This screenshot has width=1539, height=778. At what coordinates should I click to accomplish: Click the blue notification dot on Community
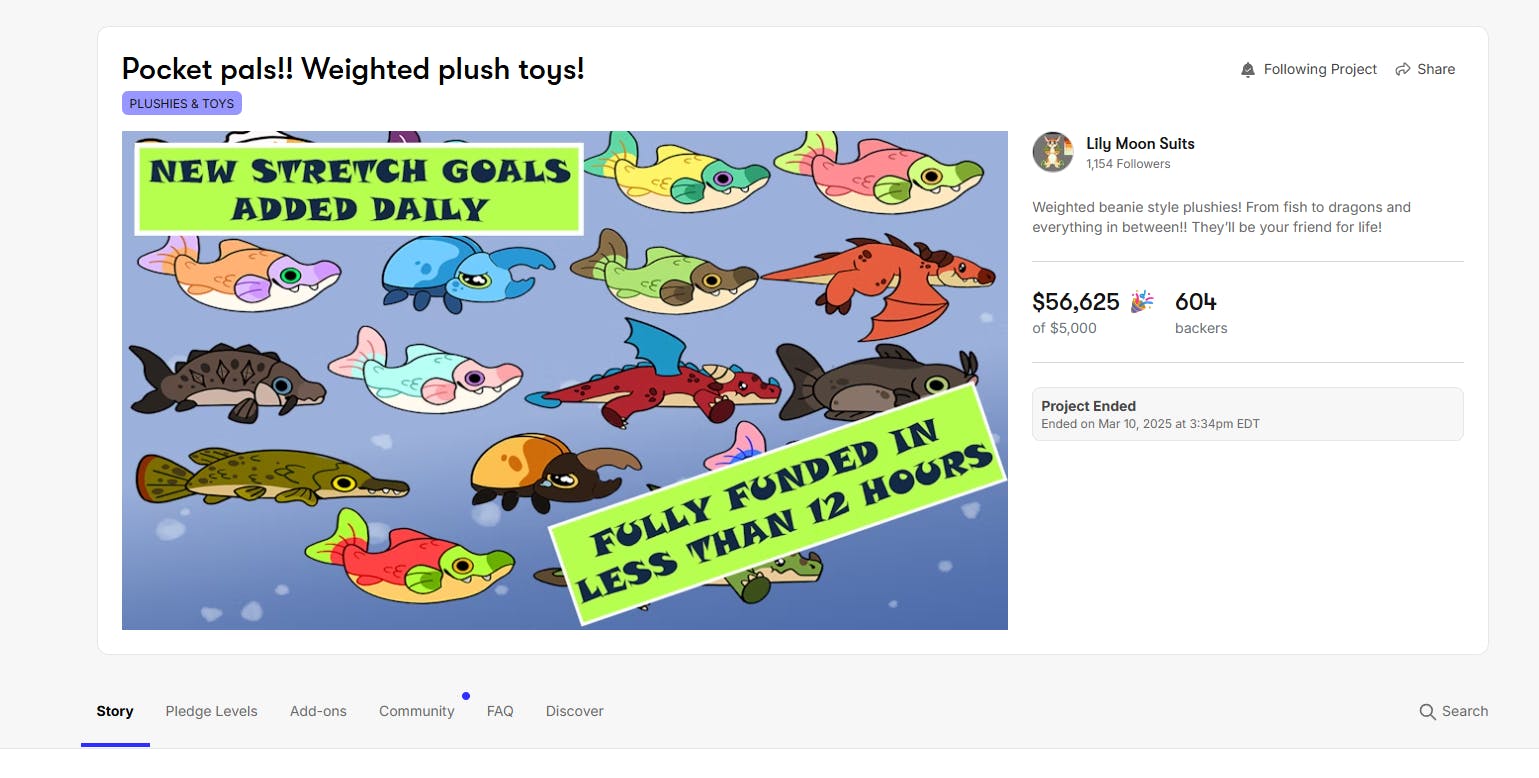tap(466, 696)
